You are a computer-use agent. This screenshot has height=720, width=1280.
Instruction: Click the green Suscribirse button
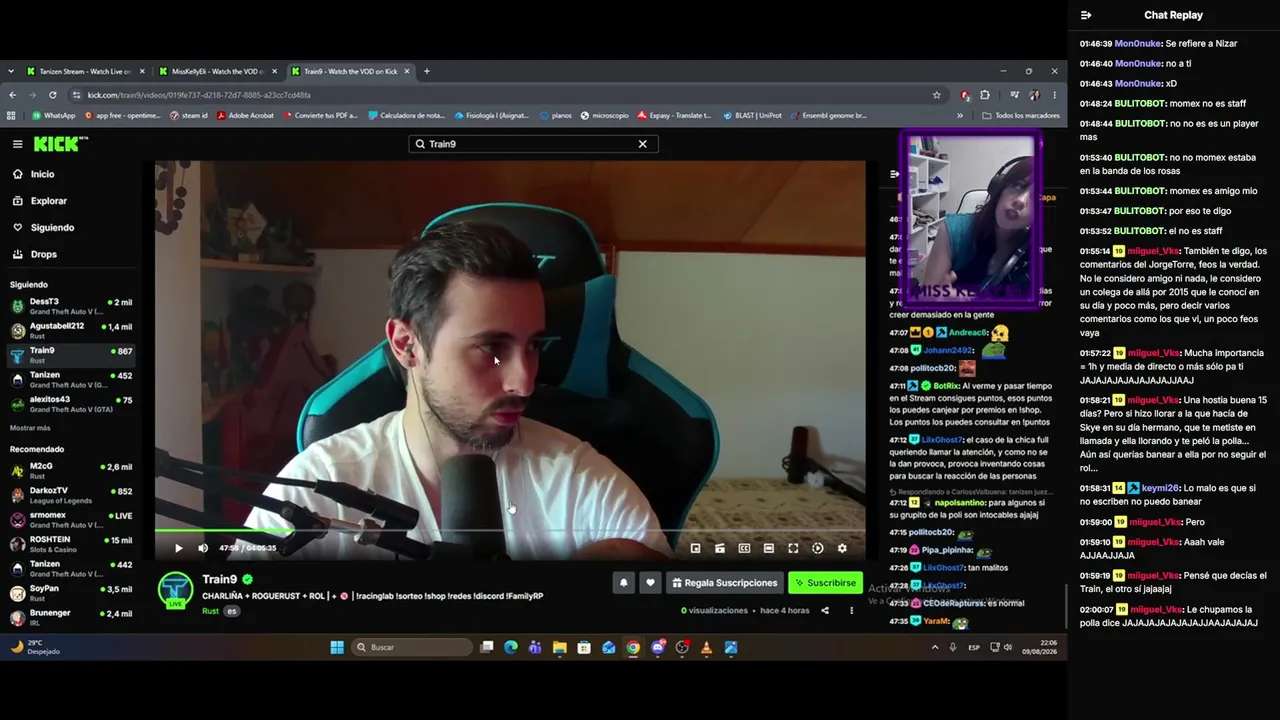(x=825, y=583)
